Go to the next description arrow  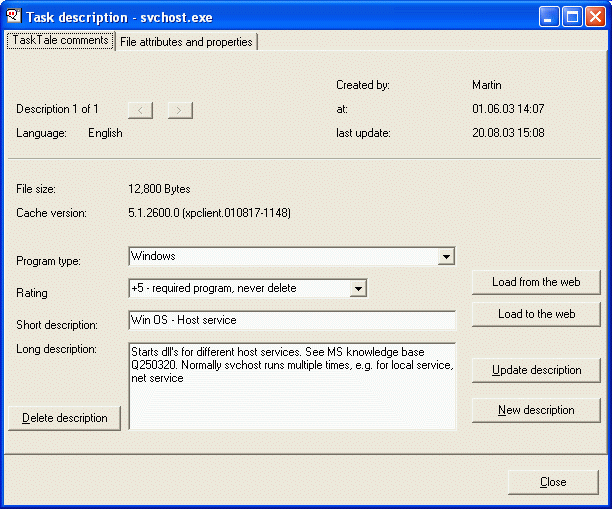point(180,109)
